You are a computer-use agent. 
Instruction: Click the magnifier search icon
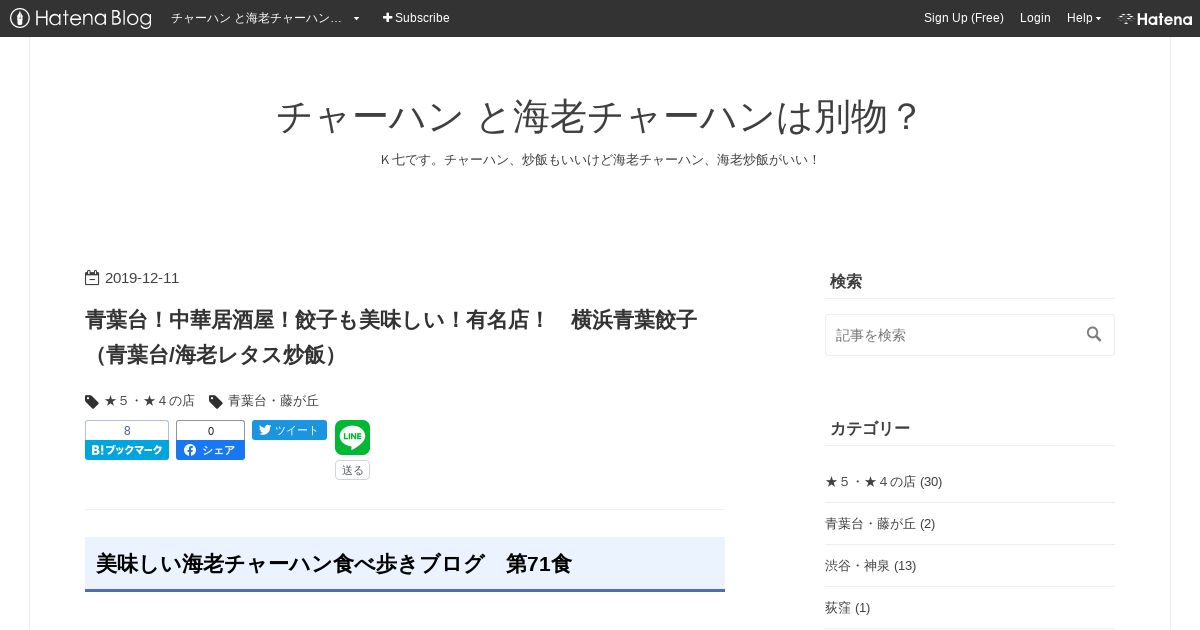[1094, 334]
